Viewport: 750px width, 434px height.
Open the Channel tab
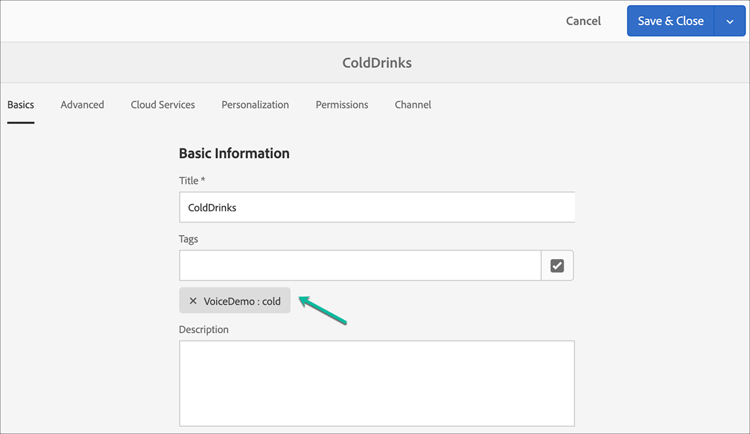pos(413,104)
